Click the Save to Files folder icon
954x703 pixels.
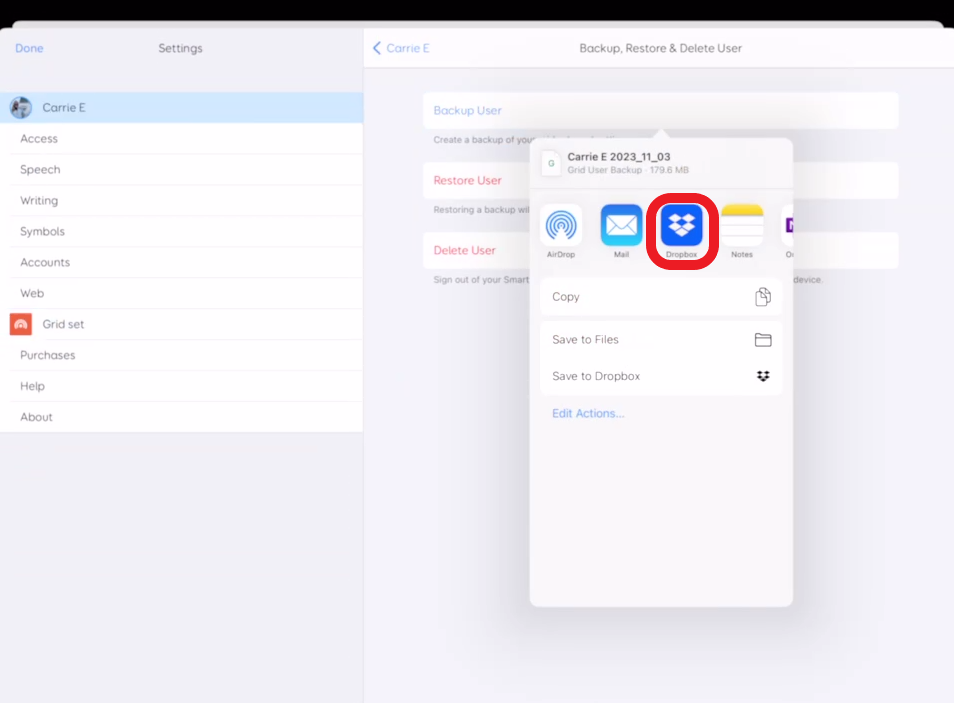763,340
